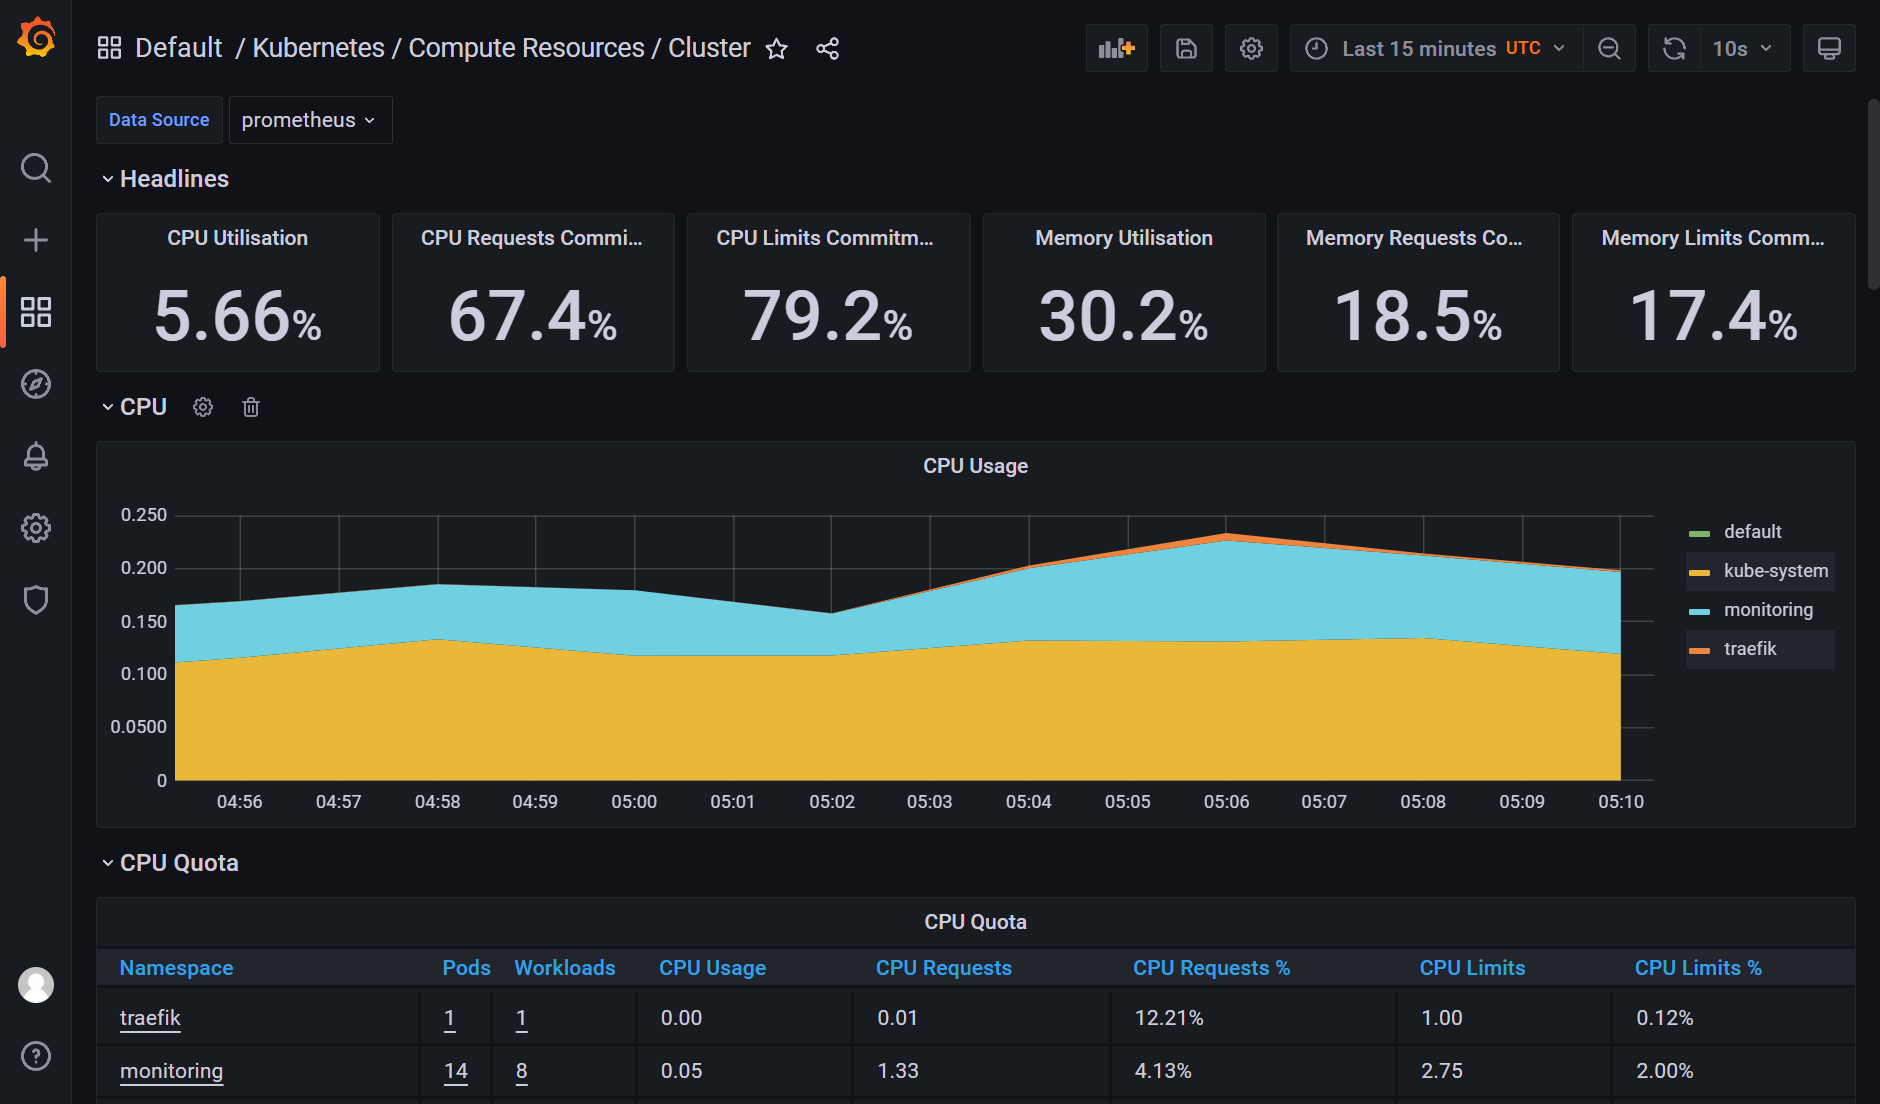Open the Explore compass icon

coord(36,384)
